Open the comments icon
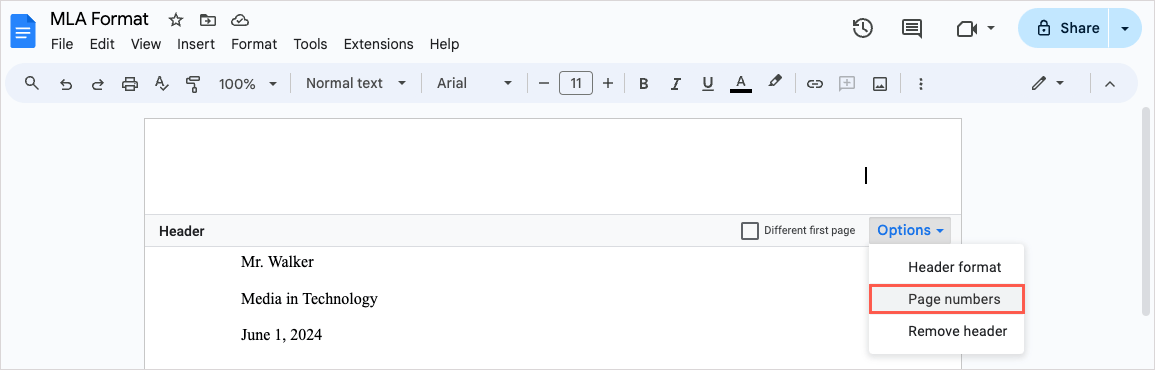The width and height of the screenshot is (1155, 370). click(x=912, y=29)
